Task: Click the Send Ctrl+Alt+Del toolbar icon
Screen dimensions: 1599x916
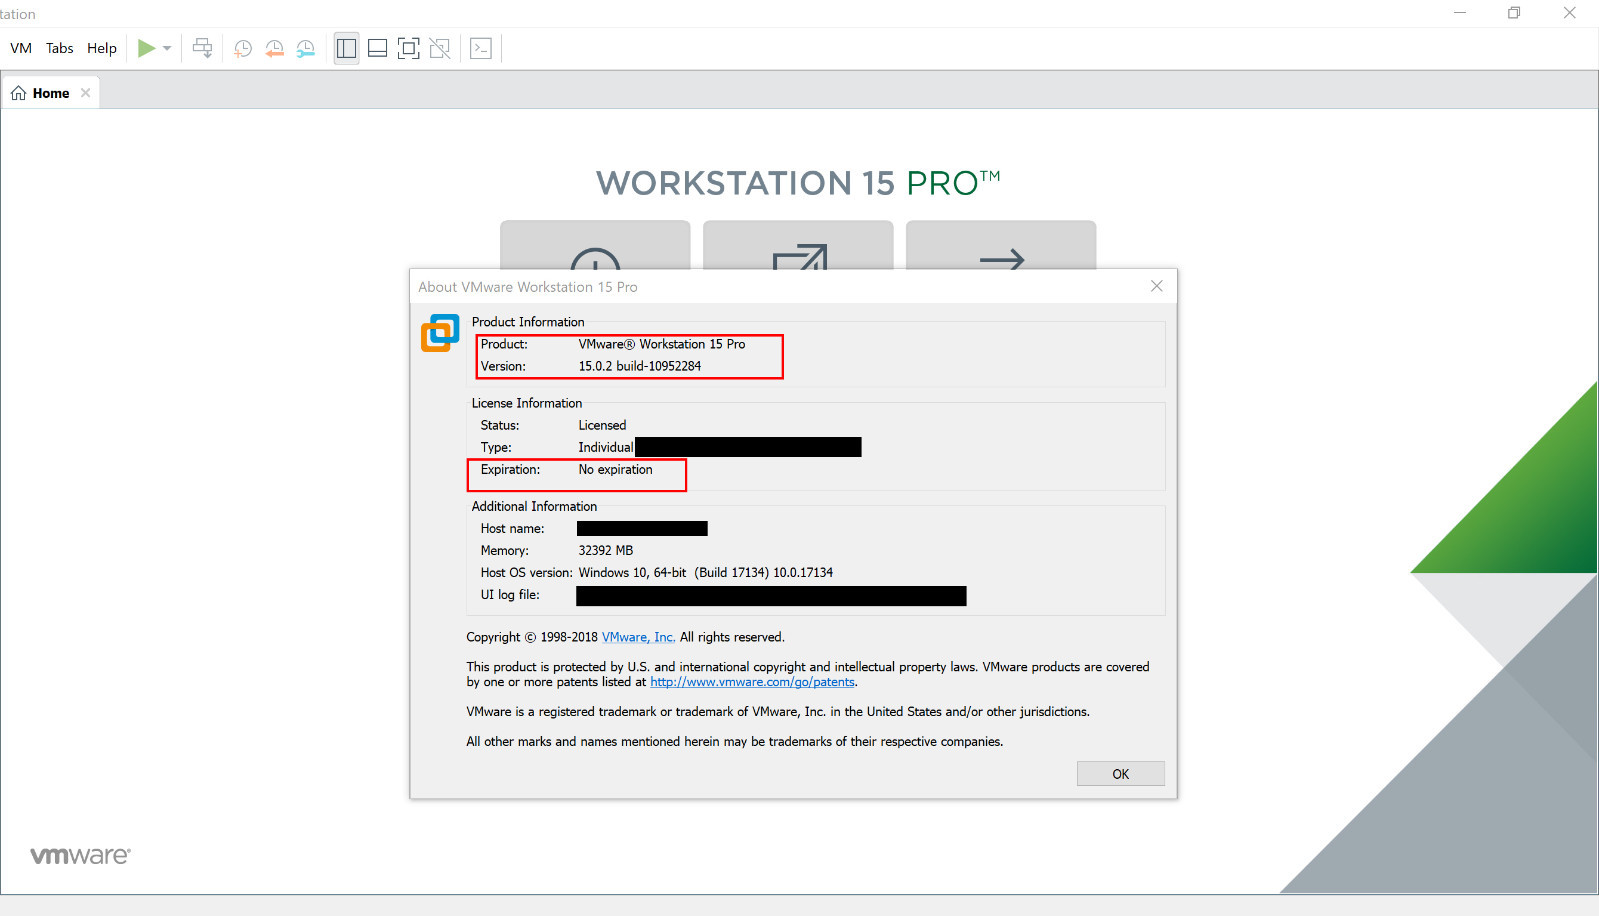Action: (x=203, y=48)
